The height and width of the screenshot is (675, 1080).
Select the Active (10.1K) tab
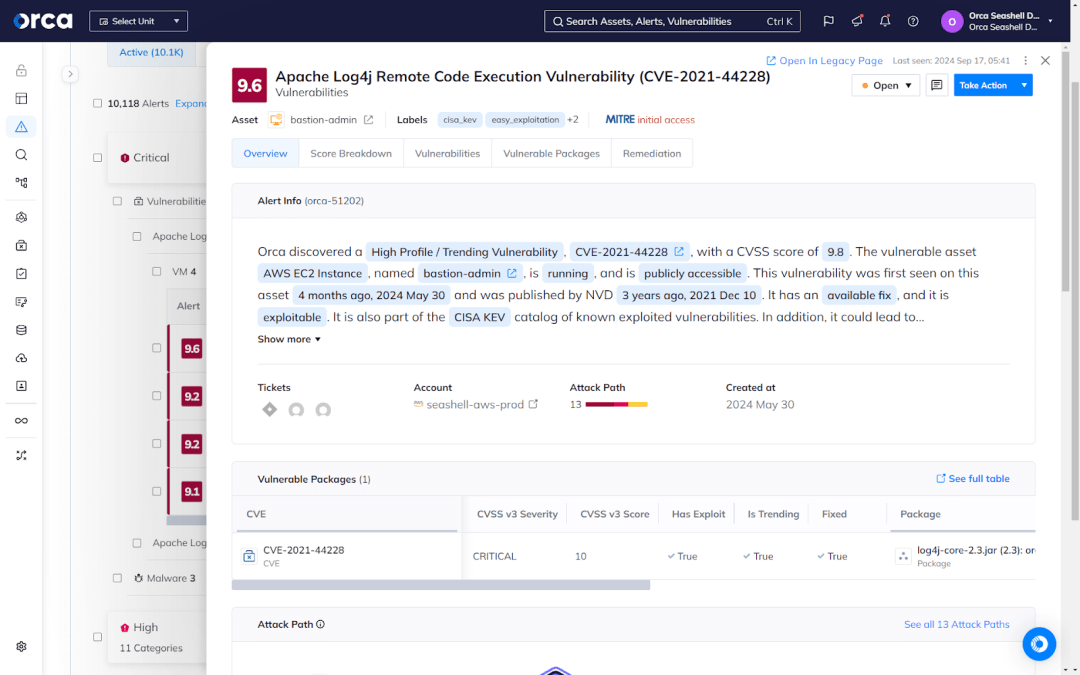(152, 52)
